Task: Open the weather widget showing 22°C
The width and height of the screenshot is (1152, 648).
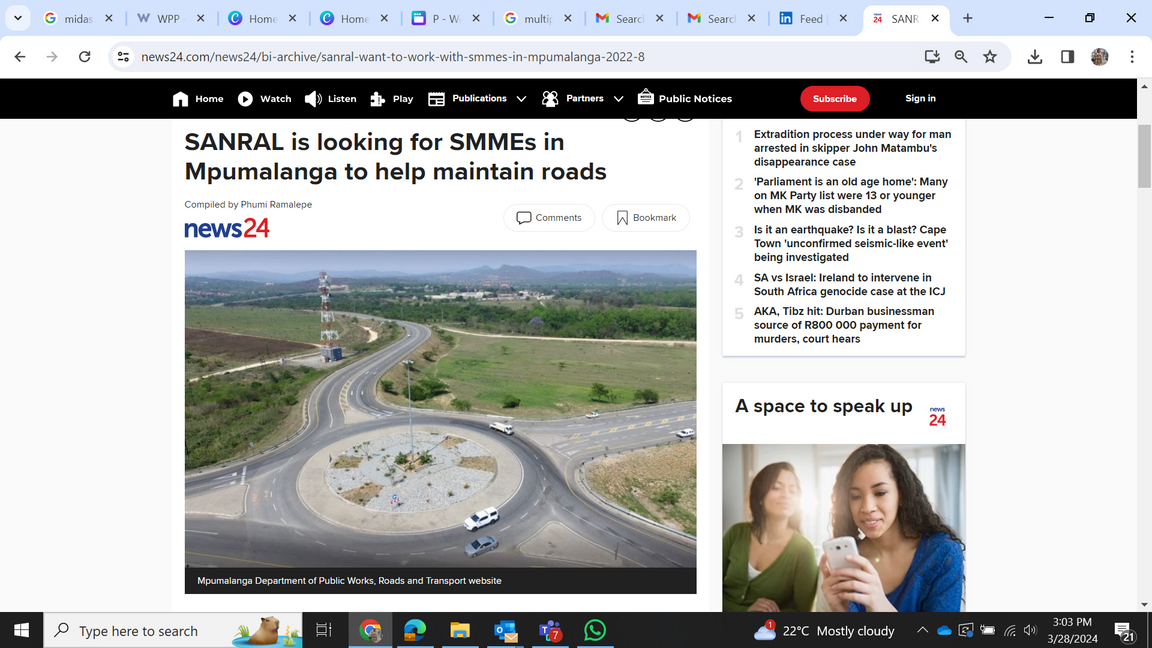Action: pyautogui.click(x=824, y=630)
